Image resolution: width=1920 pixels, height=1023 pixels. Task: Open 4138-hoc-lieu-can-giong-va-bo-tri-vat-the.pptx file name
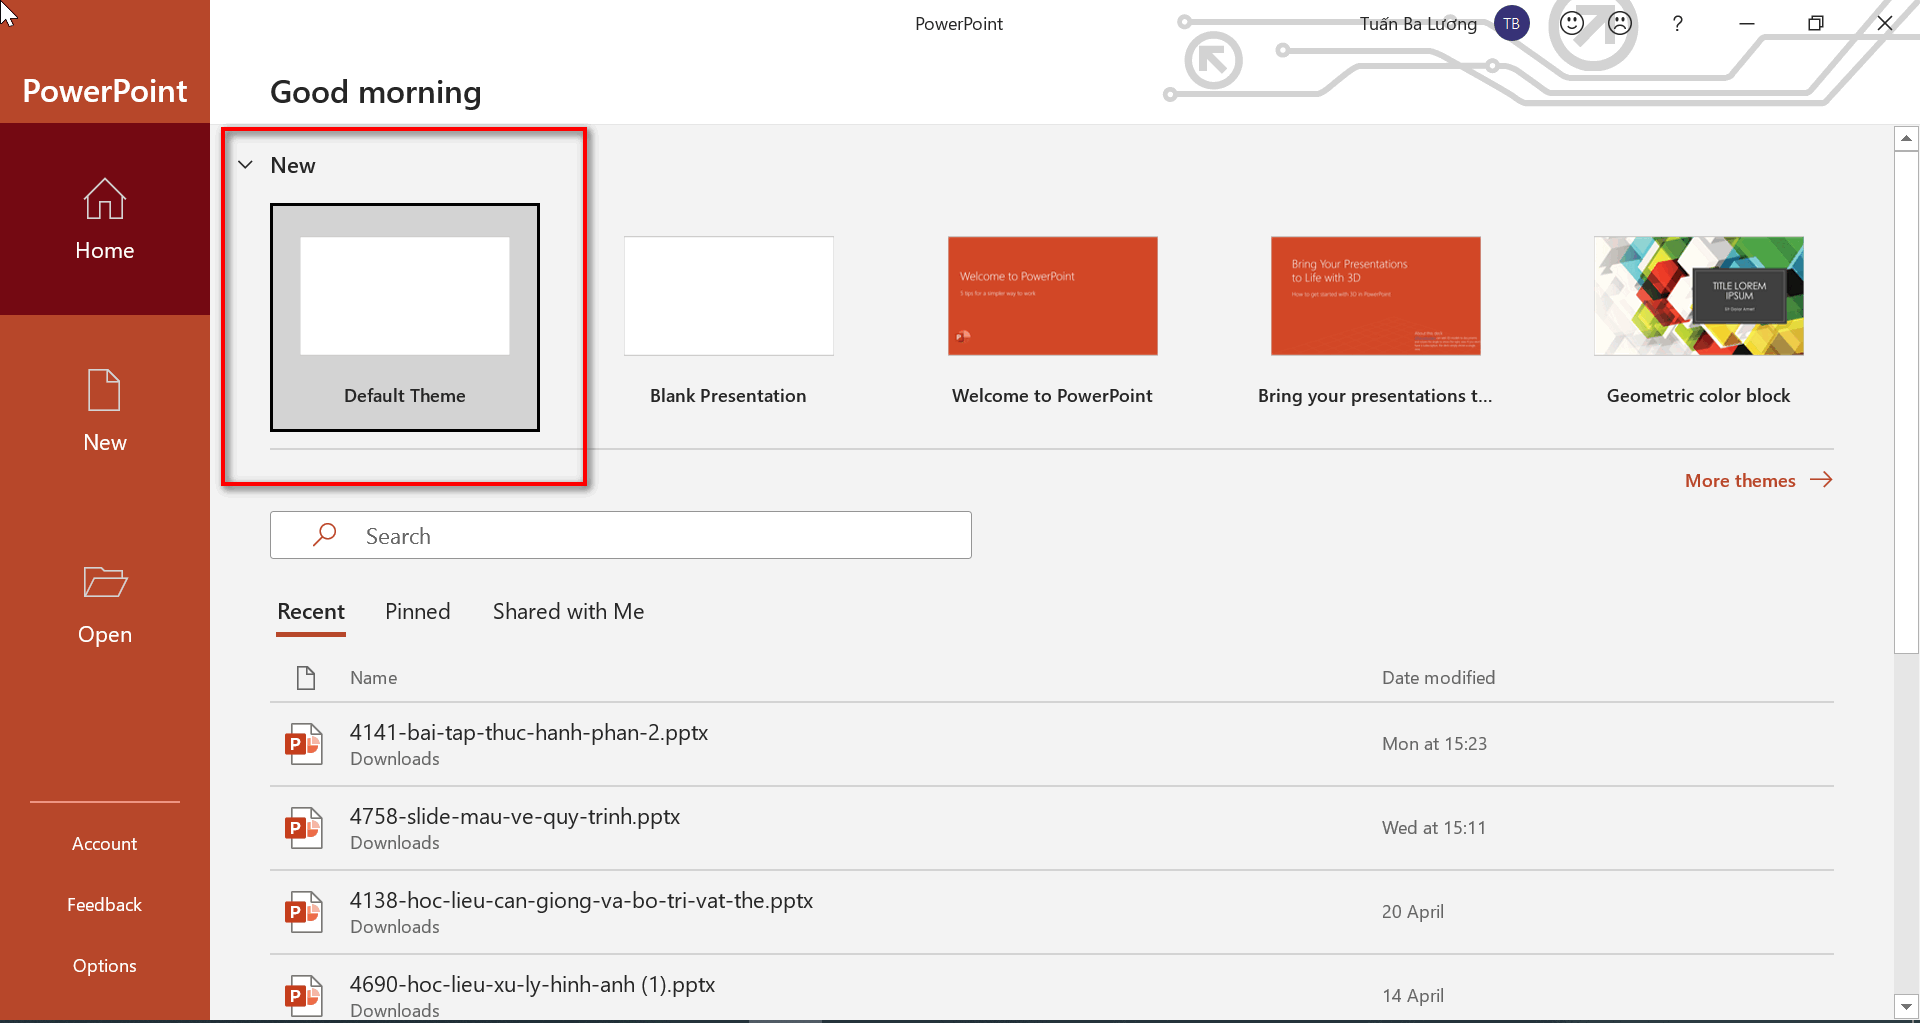point(581,900)
